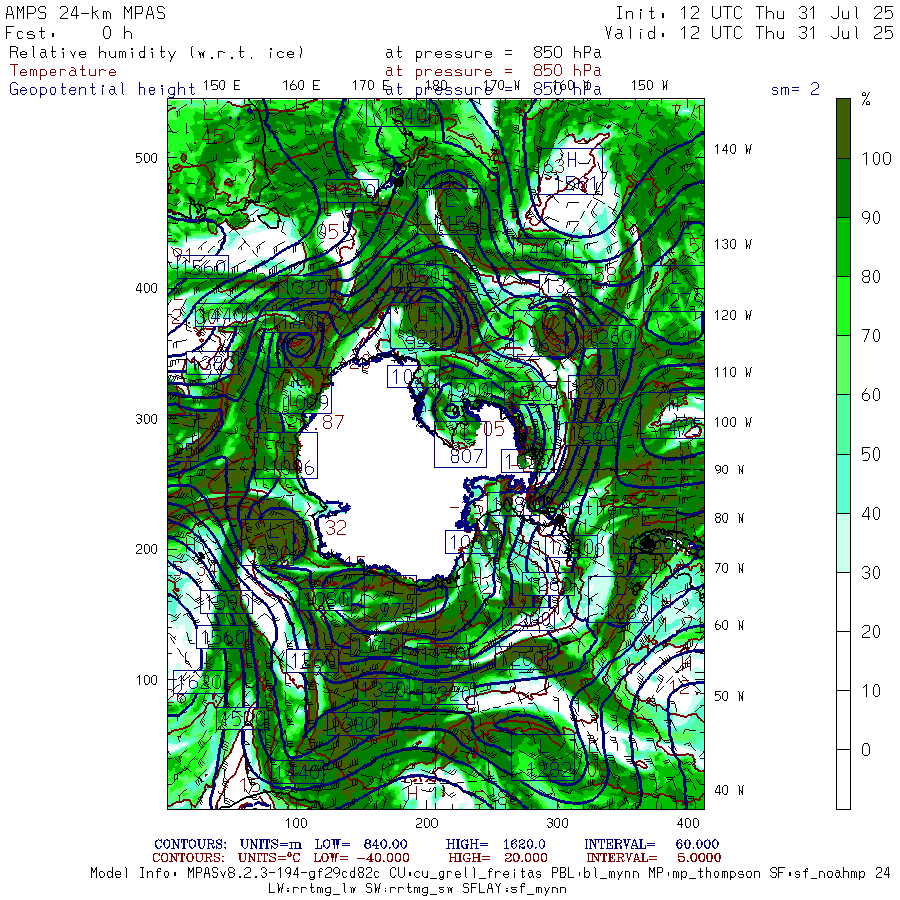Click the '%' unit above the colorbar

point(866,99)
